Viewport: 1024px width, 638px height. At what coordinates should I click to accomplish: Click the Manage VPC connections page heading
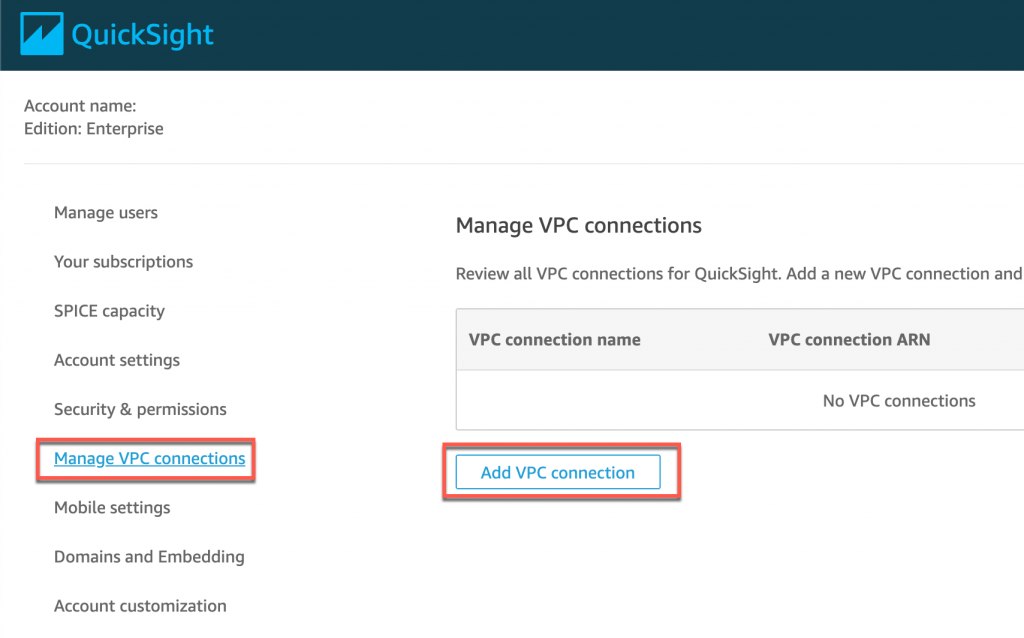coord(578,226)
